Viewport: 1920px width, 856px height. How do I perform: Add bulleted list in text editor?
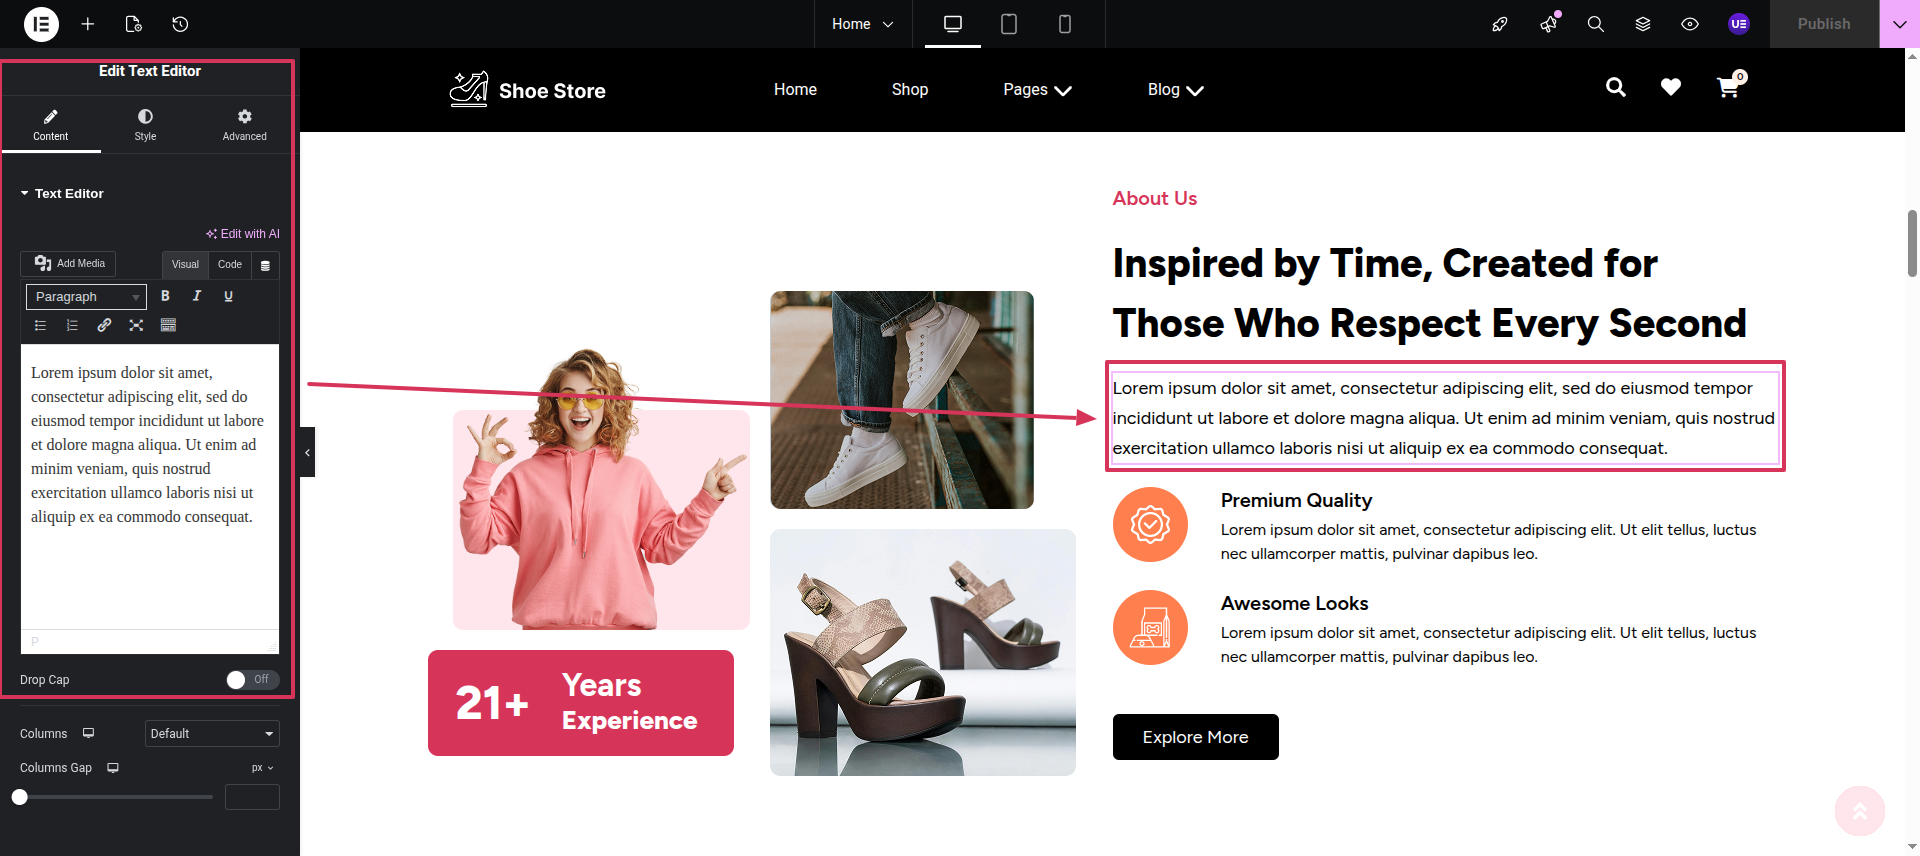click(40, 325)
